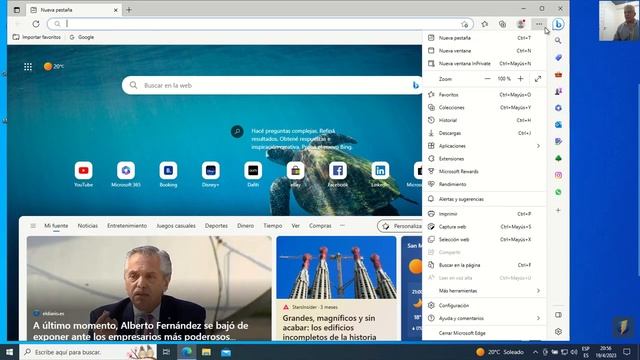Increase zoom with the plus button

click(x=520, y=79)
